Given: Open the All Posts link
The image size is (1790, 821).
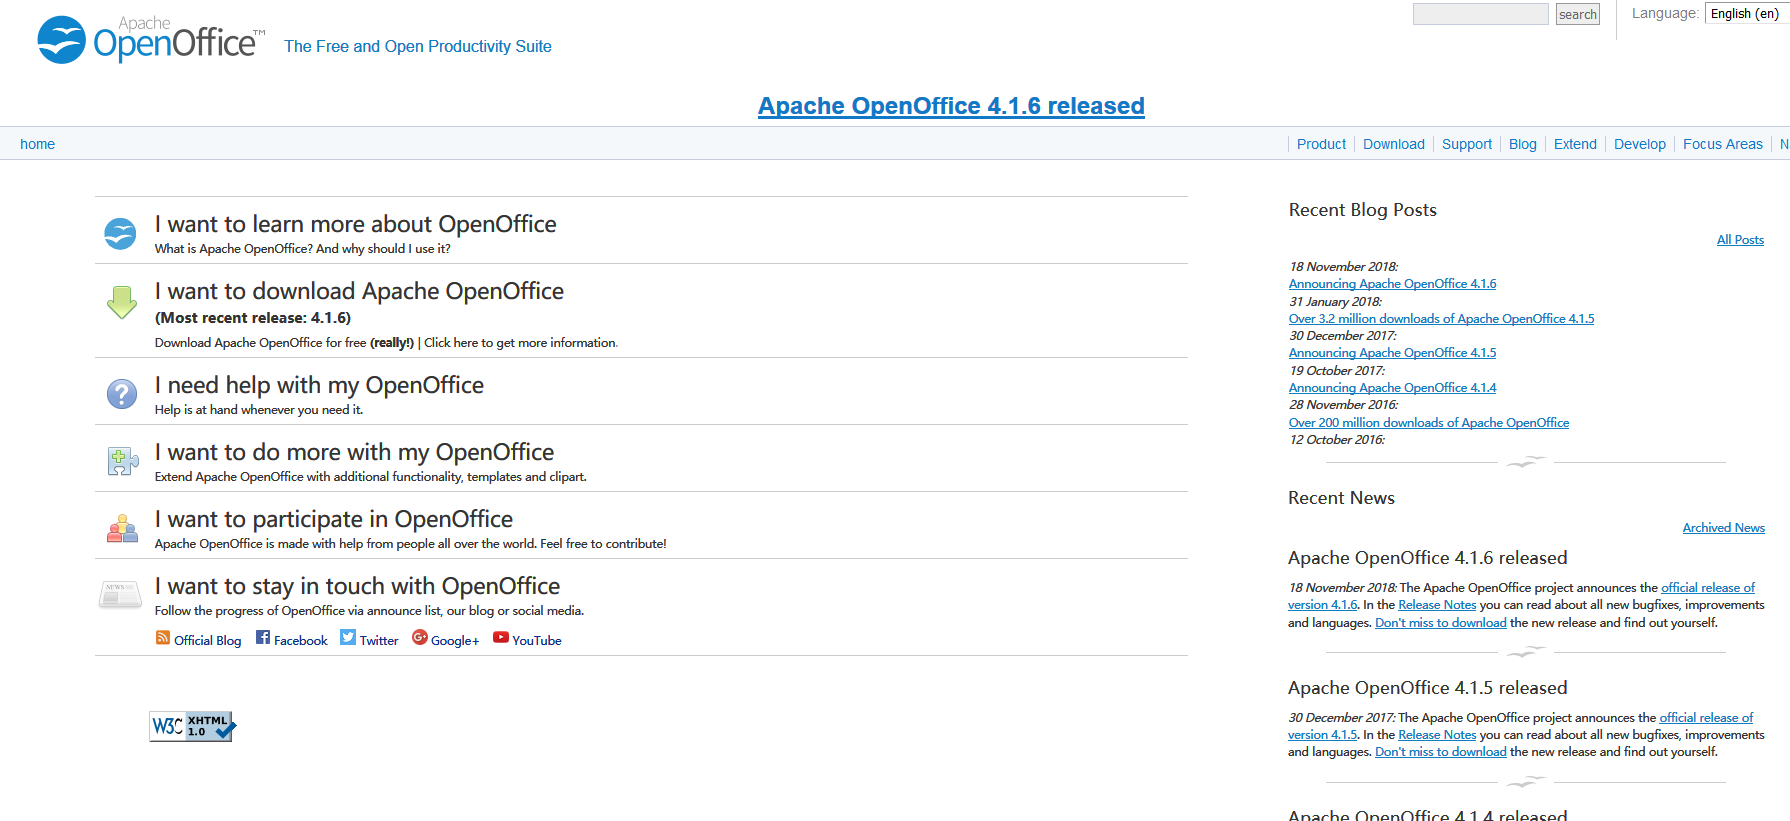Looking at the screenshot, I should (1740, 240).
